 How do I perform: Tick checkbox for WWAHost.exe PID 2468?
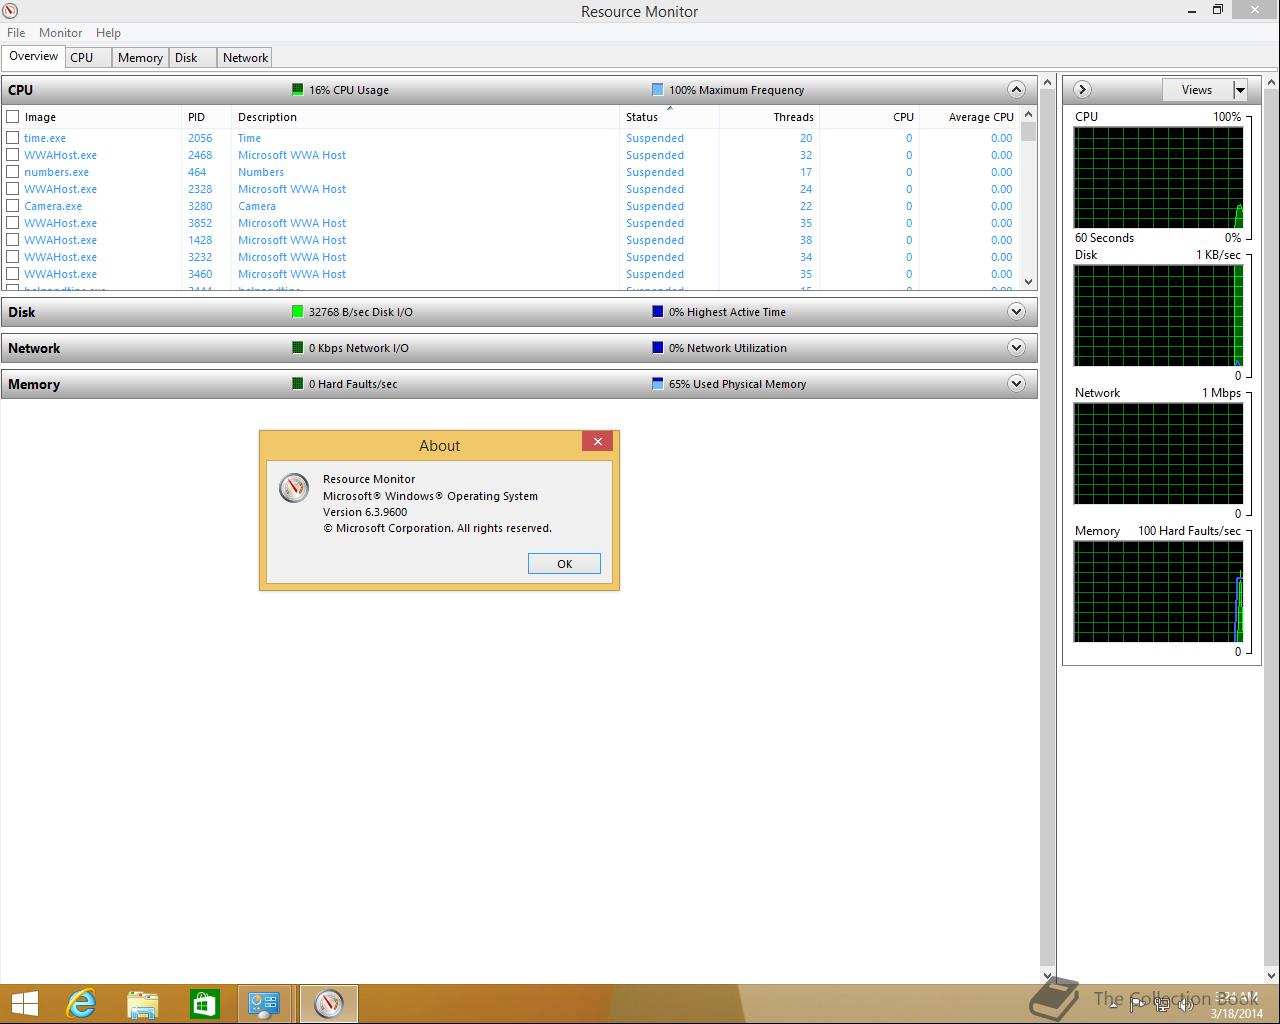[x=13, y=155]
